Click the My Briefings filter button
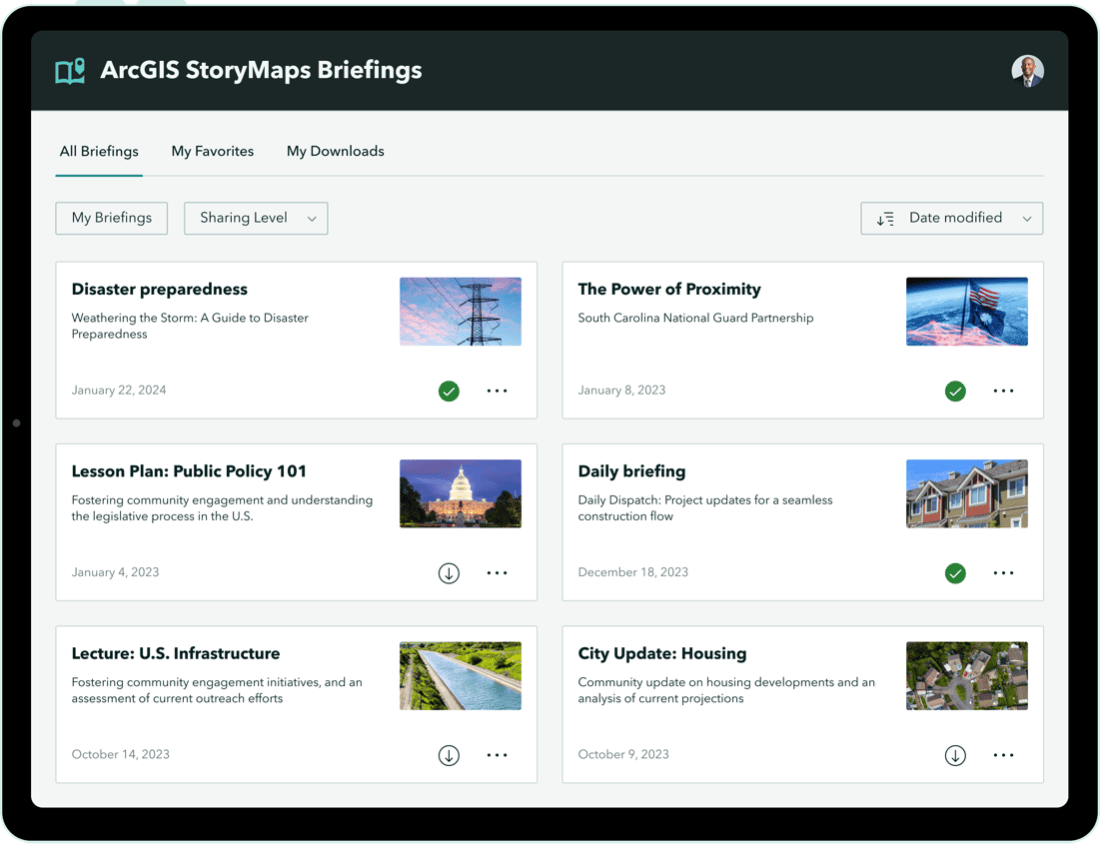Image resolution: width=1100 pixels, height=846 pixels. click(x=112, y=218)
